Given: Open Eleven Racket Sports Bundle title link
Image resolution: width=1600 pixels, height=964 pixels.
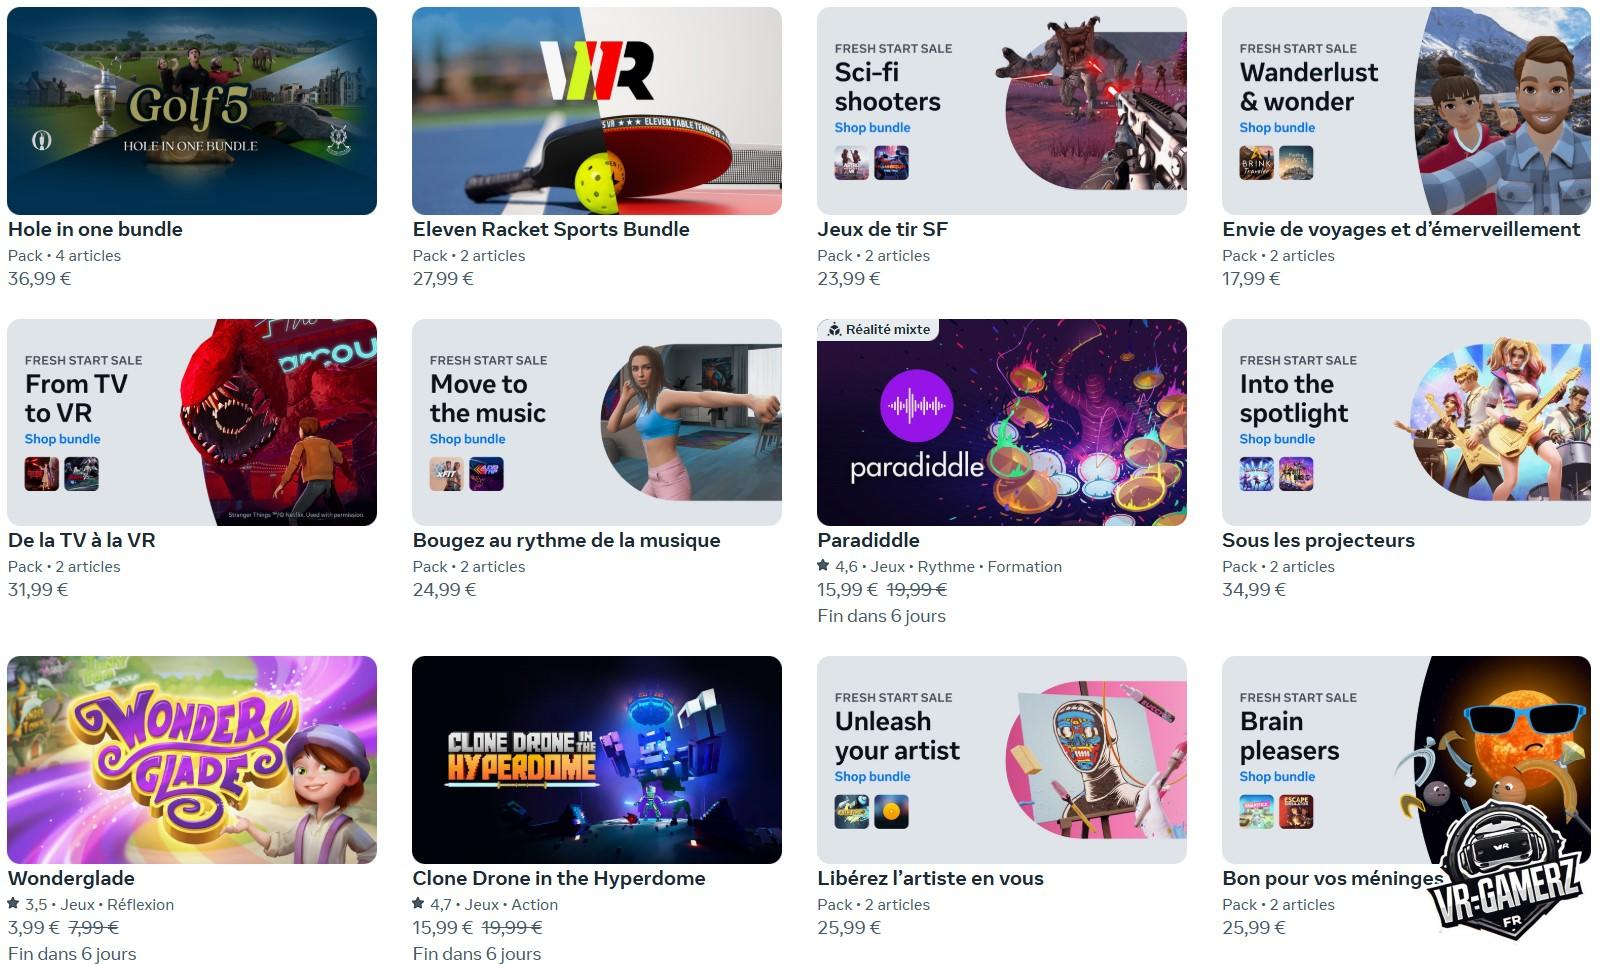Looking at the screenshot, I should [551, 229].
